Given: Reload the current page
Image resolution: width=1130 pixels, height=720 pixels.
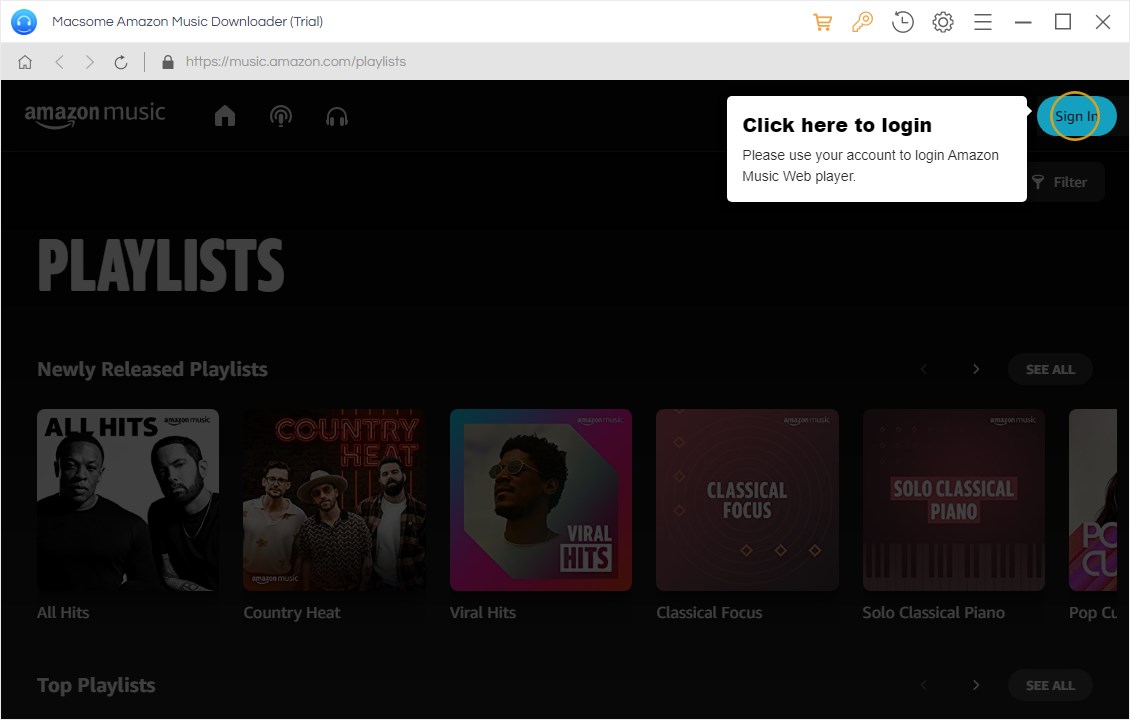Looking at the screenshot, I should (x=121, y=62).
